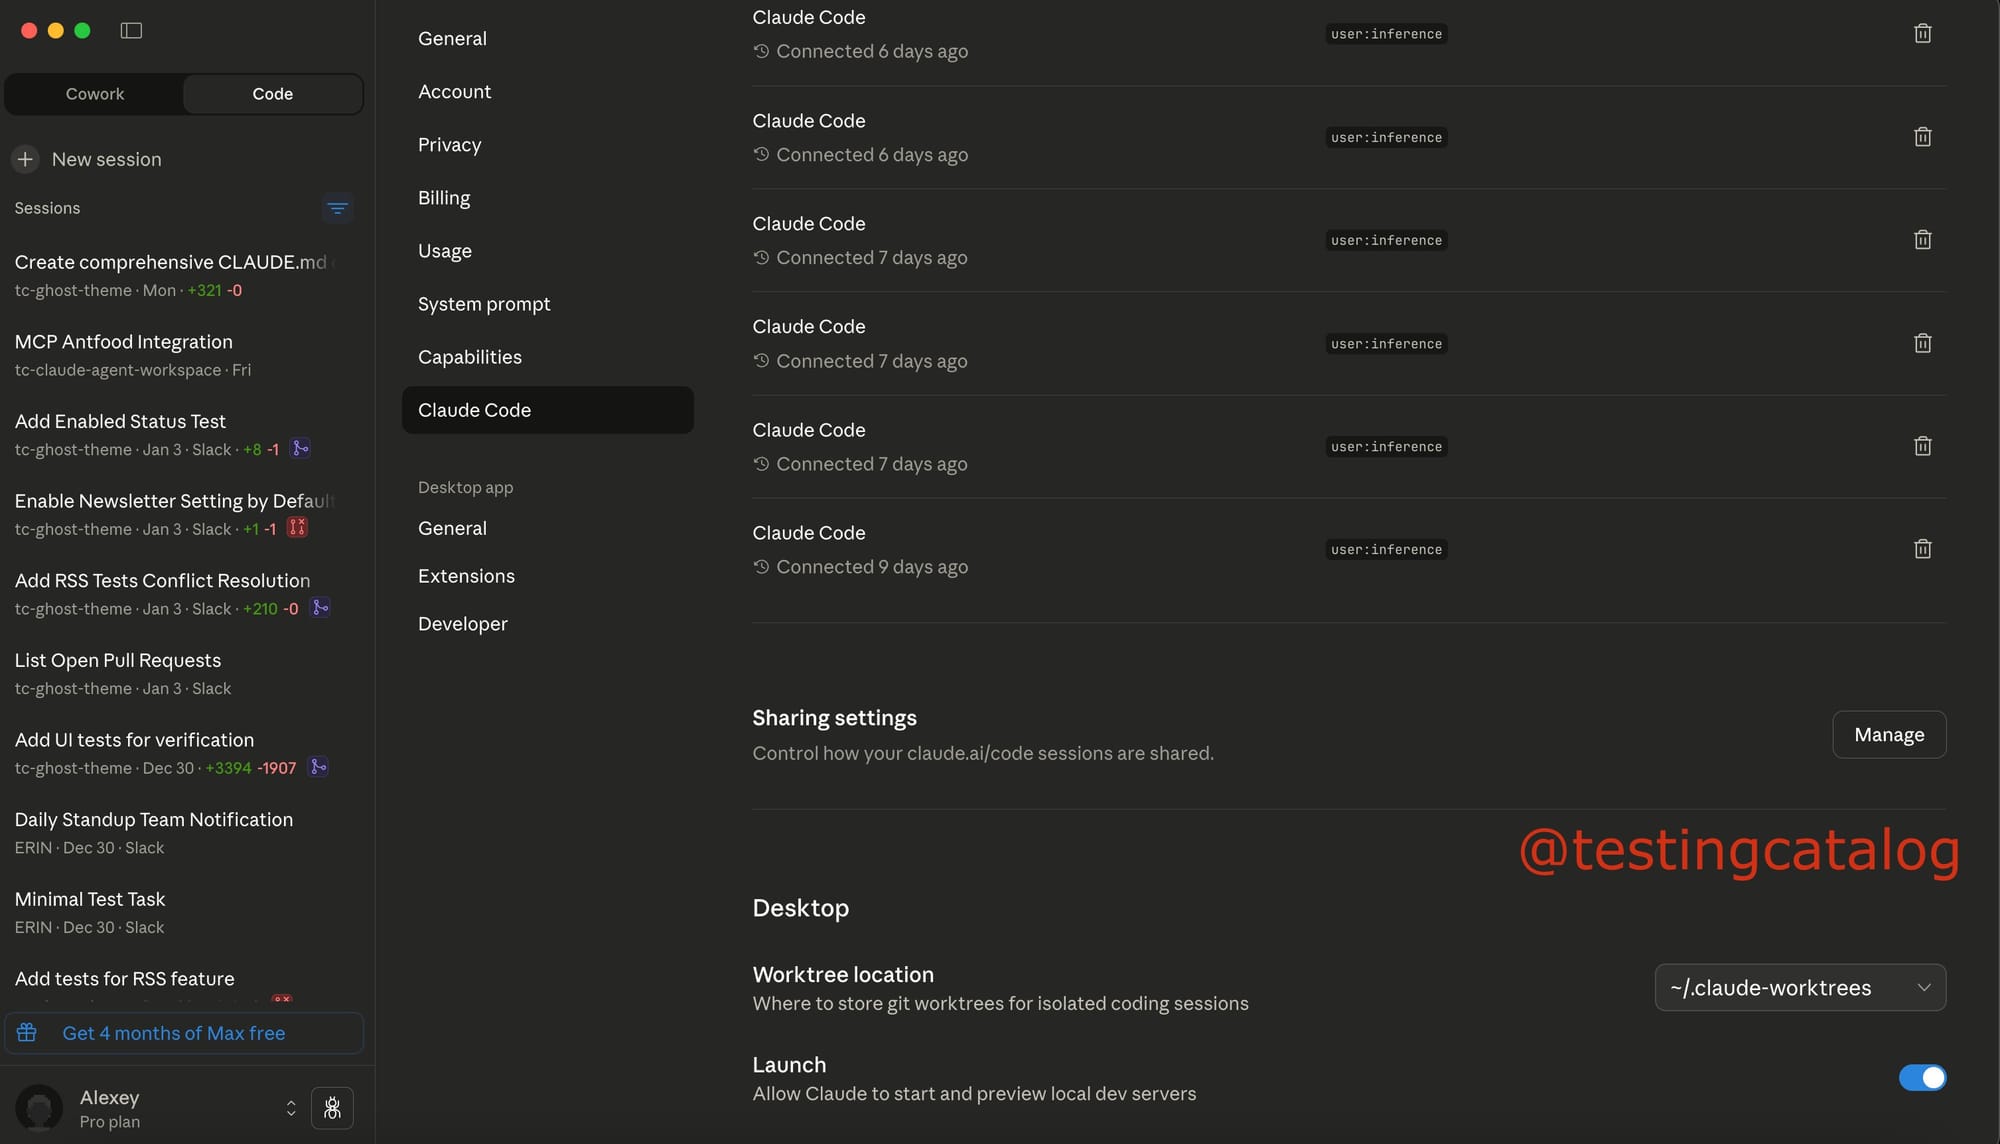Image resolution: width=2000 pixels, height=1144 pixels.
Task: Open the Capabilities settings section
Action: 470,357
